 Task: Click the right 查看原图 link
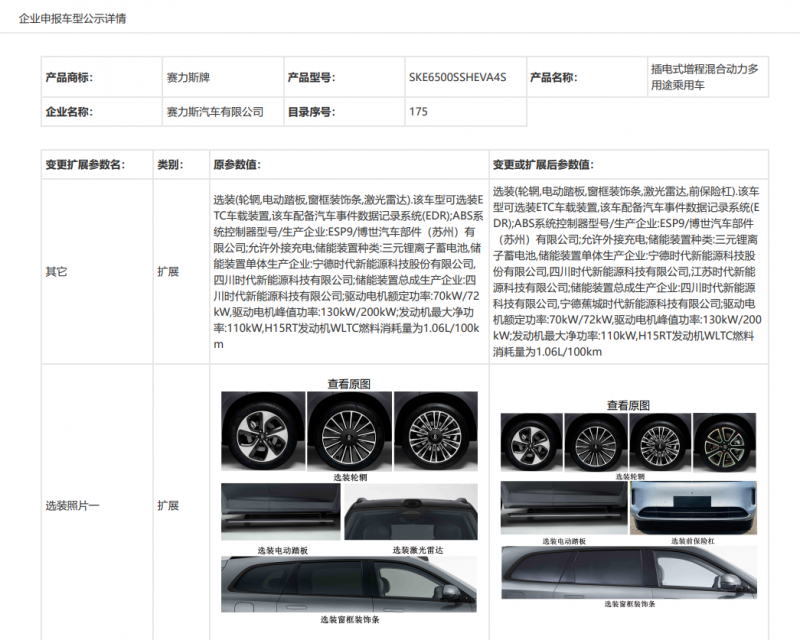pyautogui.click(x=628, y=405)
